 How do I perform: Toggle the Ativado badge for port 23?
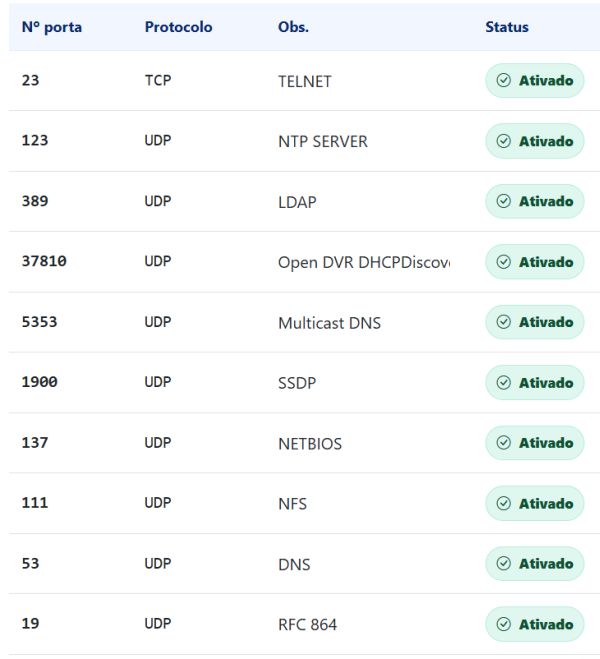pyautogui.click(x=535, y=81)
